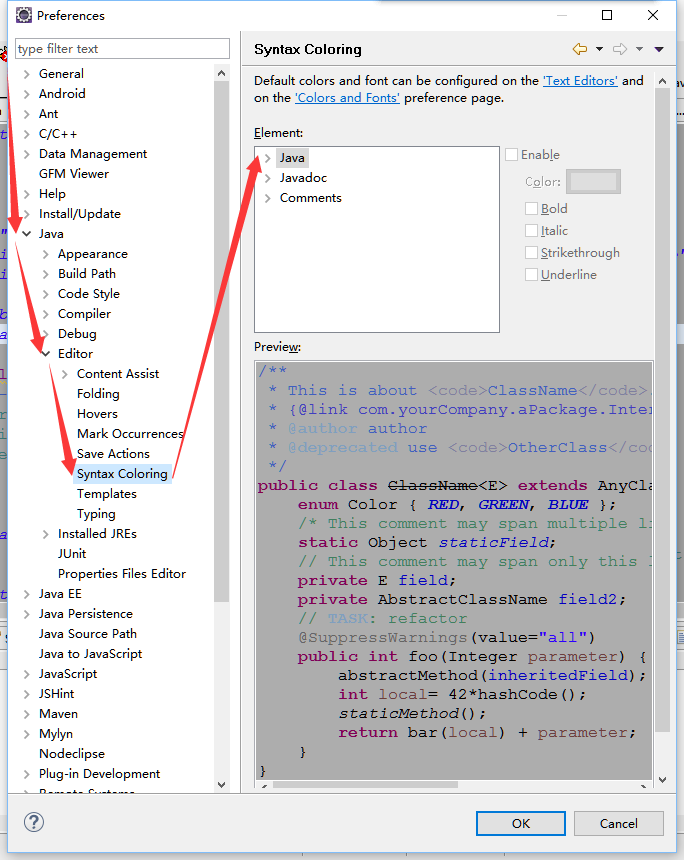Click the Preferences window title icon
This screenshot has height=860, width=684.
tap(24, 15)
